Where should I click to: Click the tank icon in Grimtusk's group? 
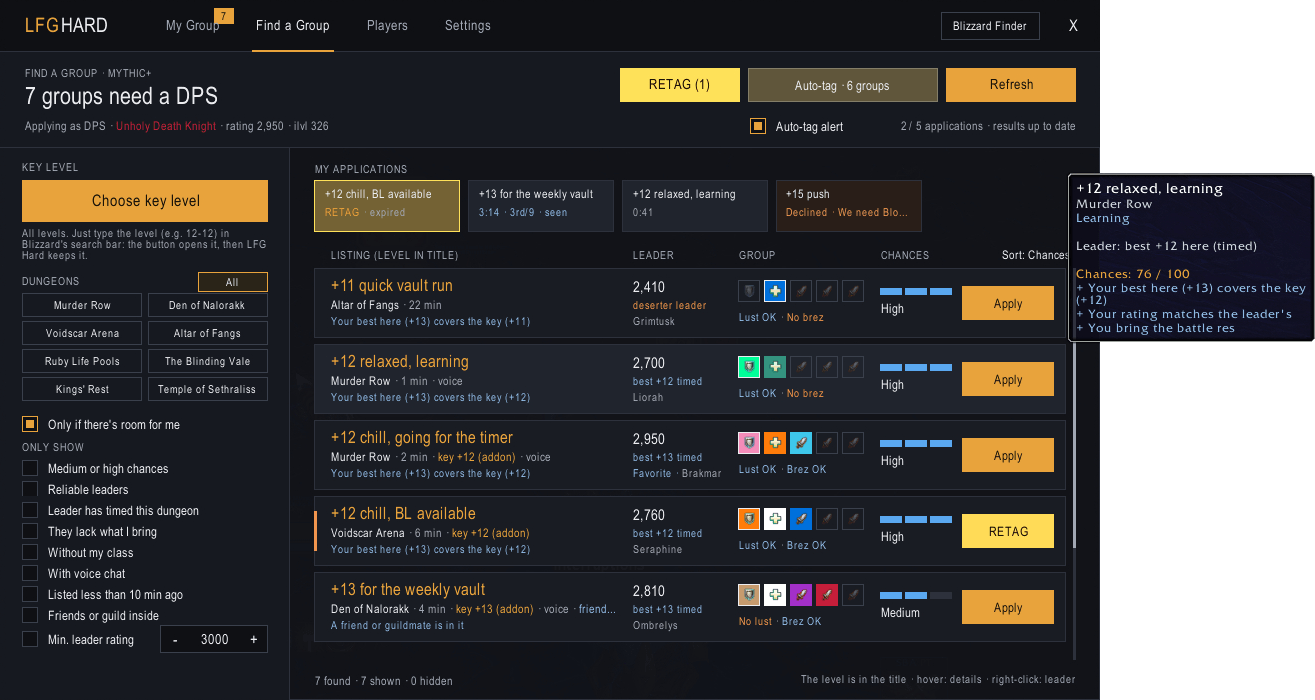749,291
